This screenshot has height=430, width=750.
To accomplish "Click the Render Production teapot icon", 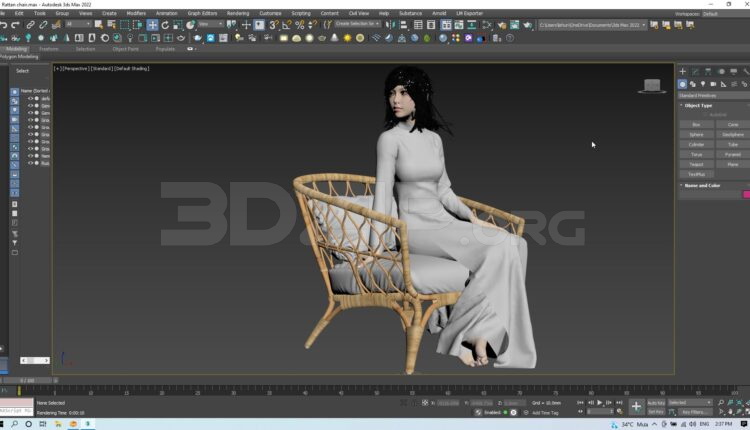I will pyautogui.click(x=528, y=25).
